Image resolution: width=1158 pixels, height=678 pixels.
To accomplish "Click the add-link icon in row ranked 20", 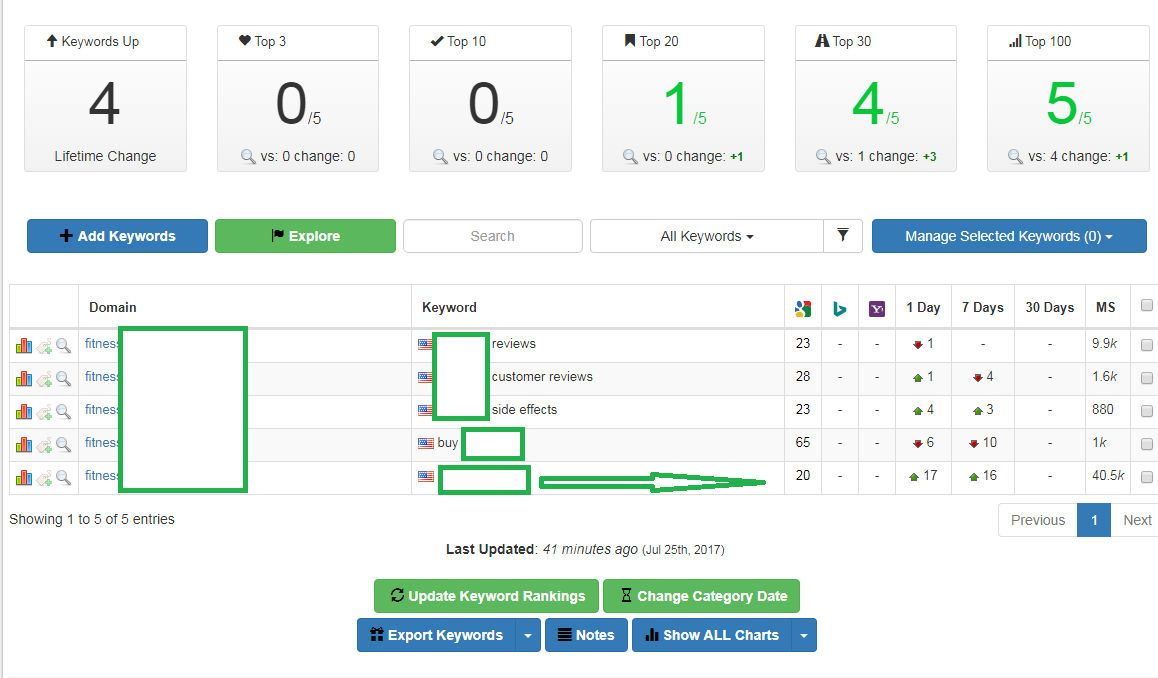I will pos(44,478).
